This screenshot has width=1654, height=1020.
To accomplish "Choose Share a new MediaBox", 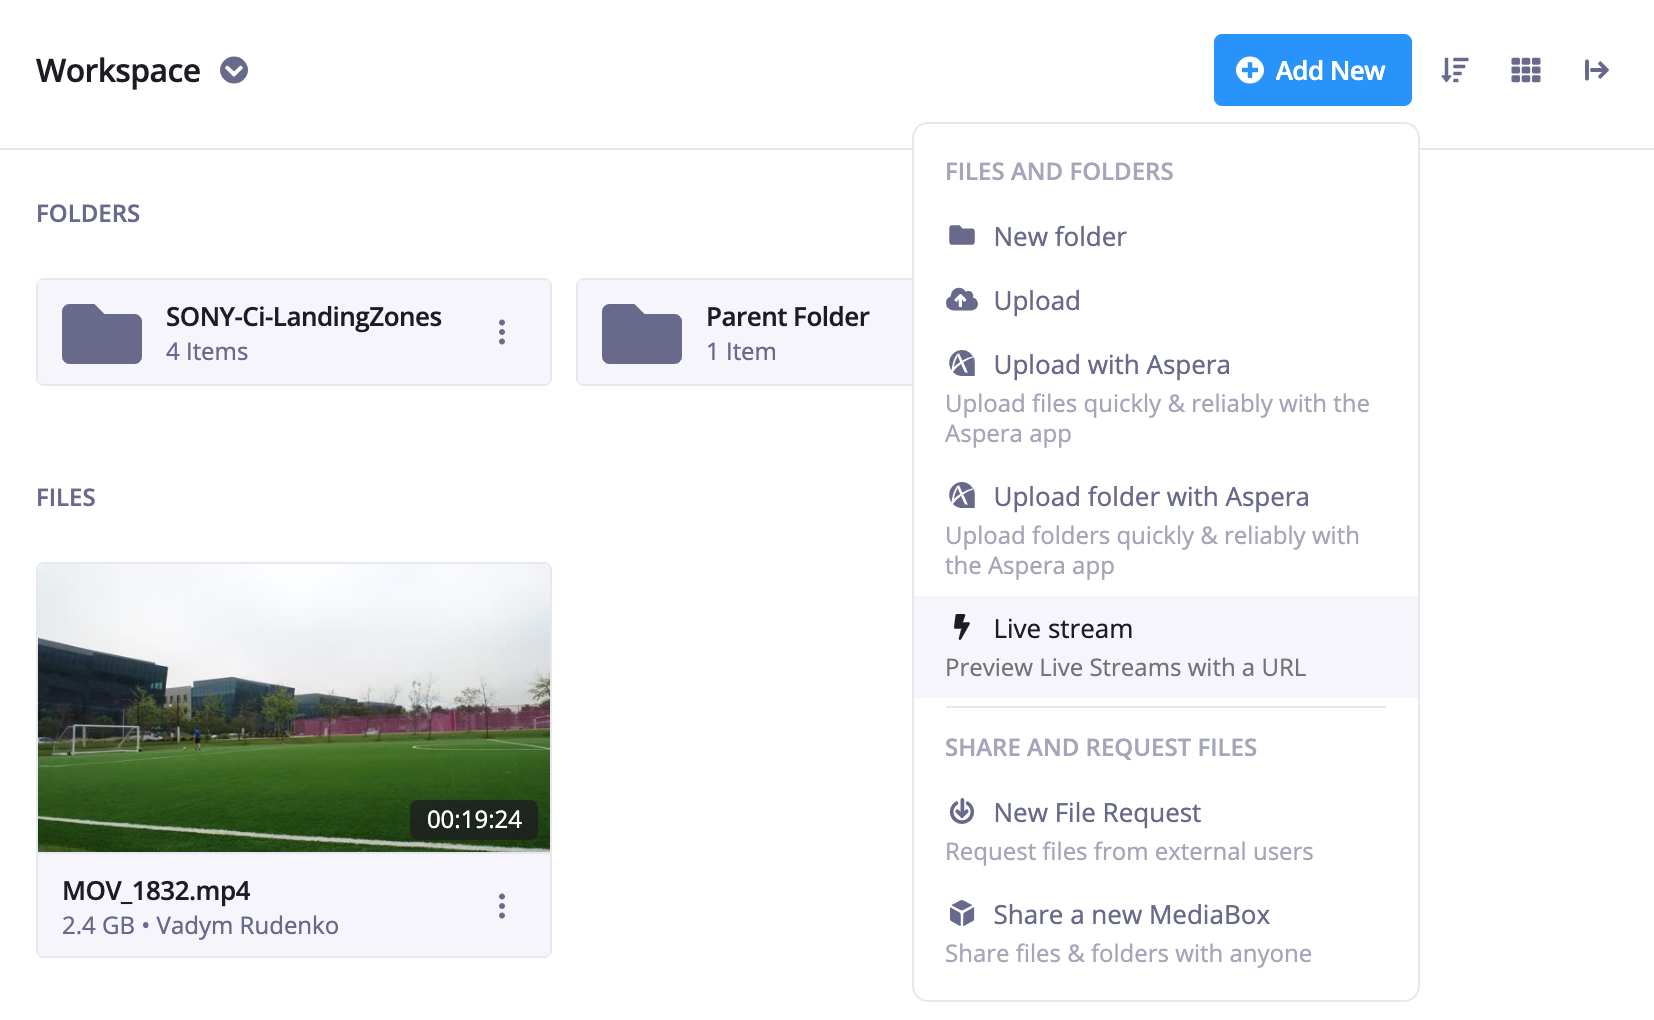I will pos(1166,932).
